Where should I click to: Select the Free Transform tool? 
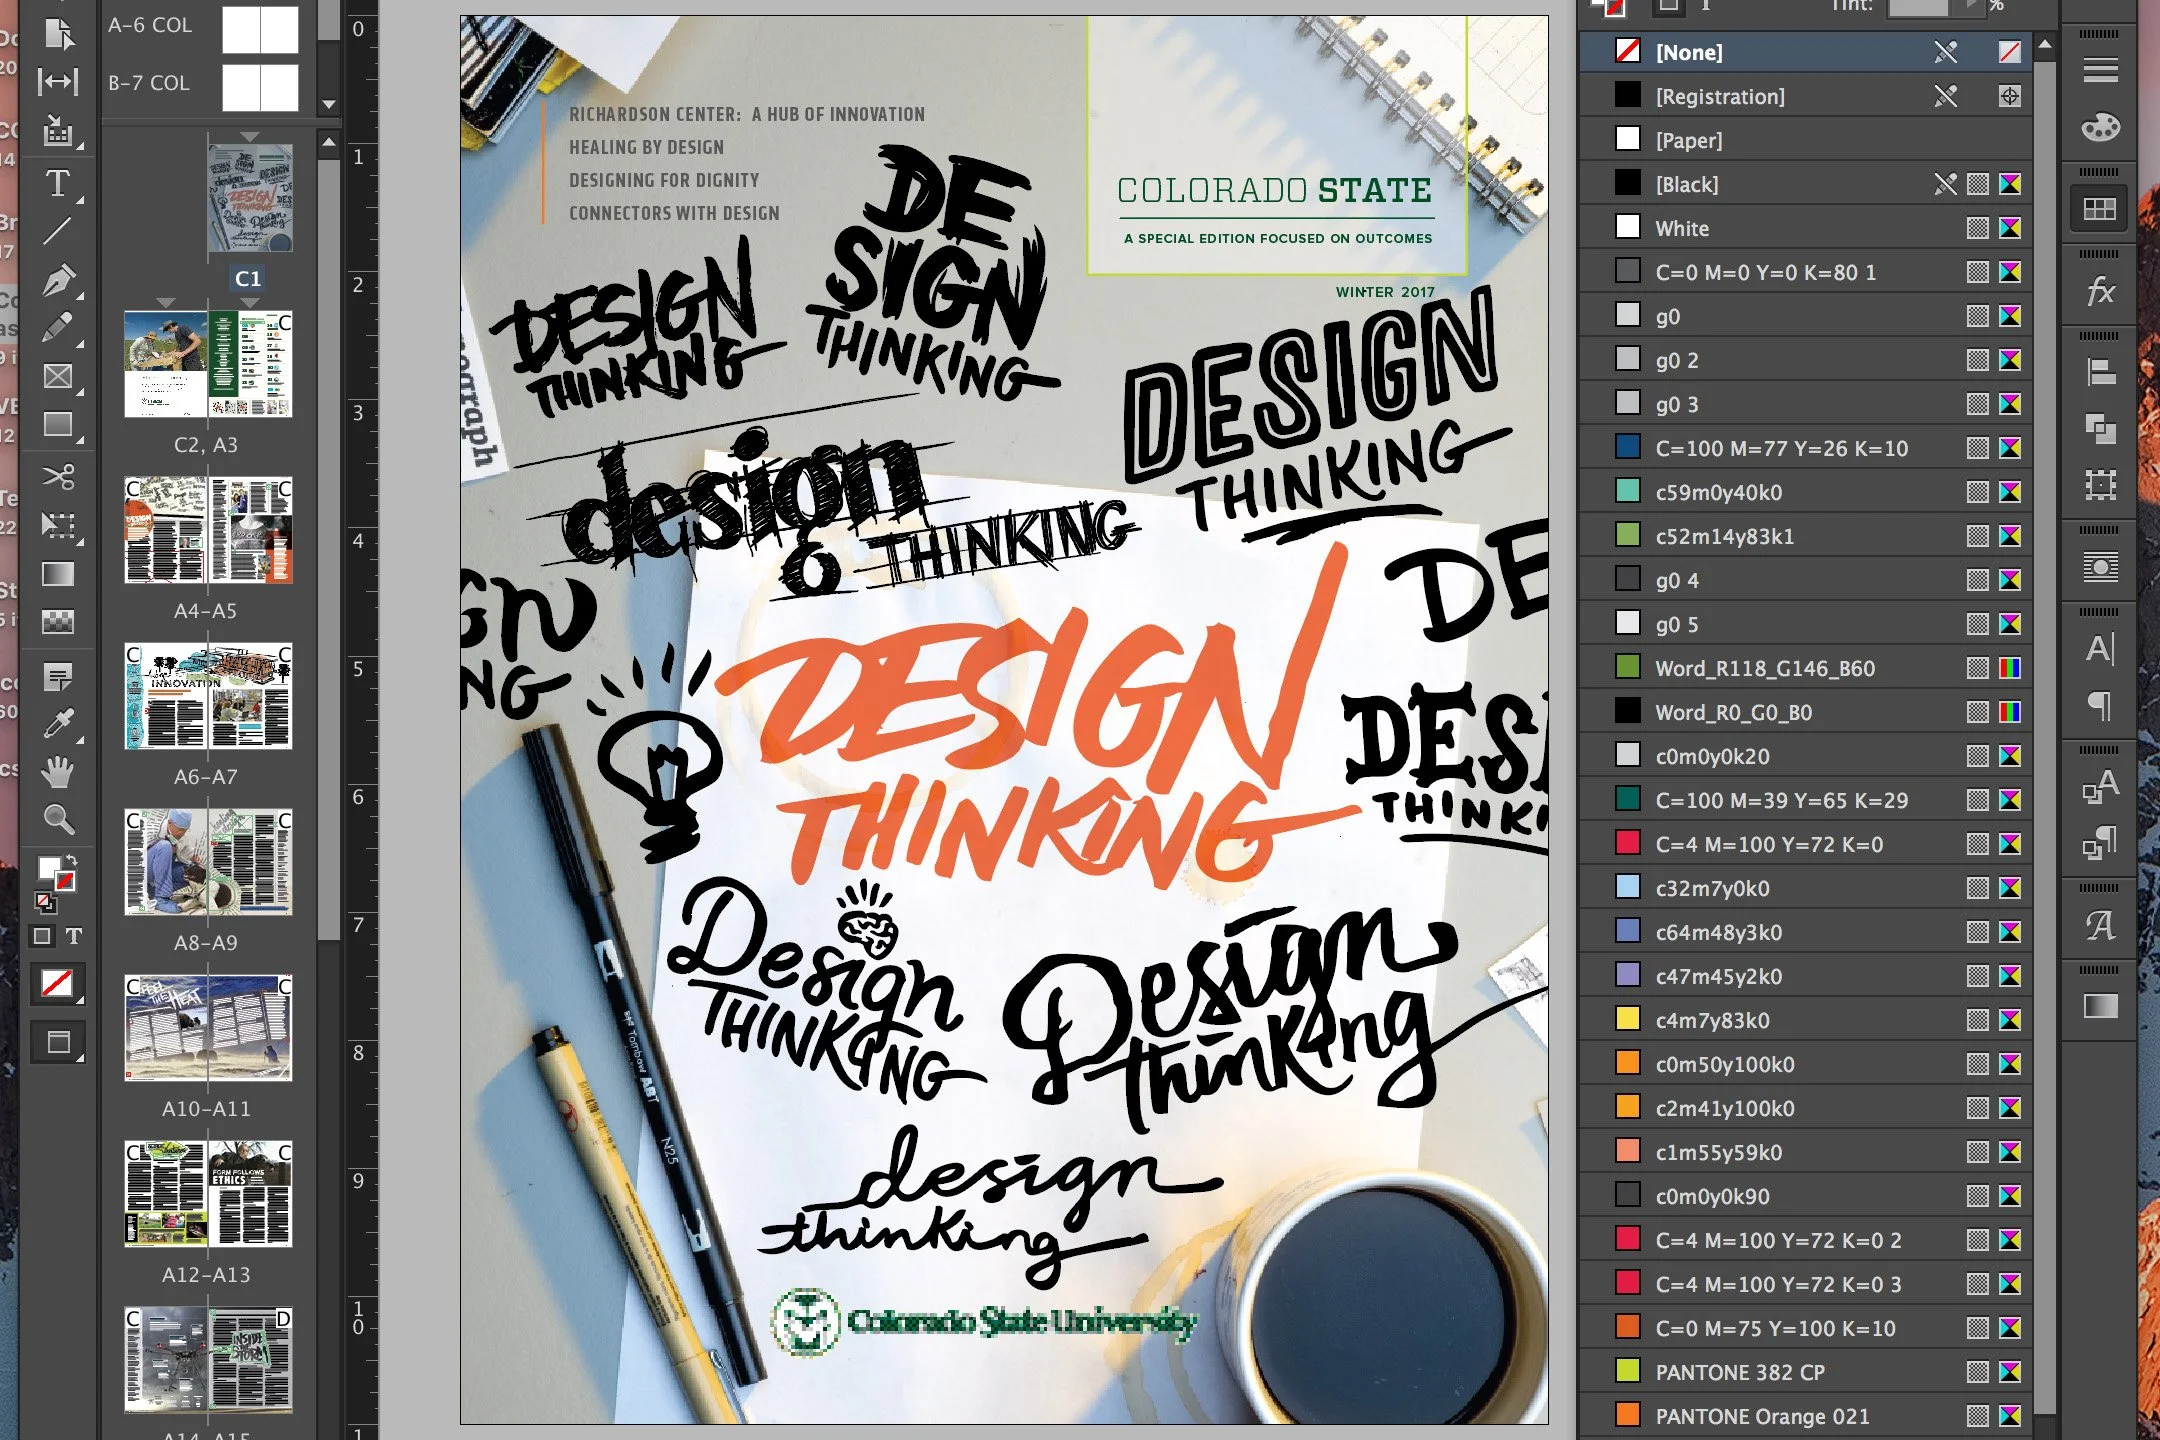58,525
